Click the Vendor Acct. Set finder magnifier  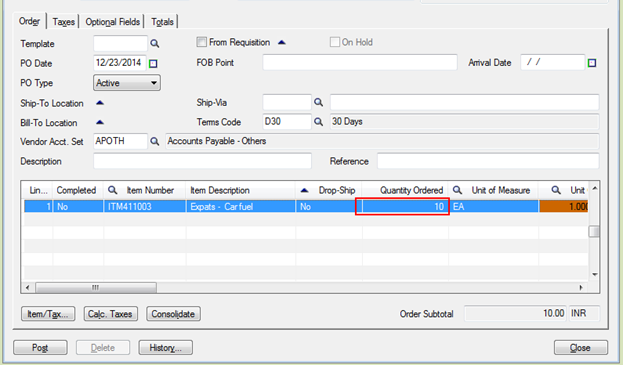(155, 141)
